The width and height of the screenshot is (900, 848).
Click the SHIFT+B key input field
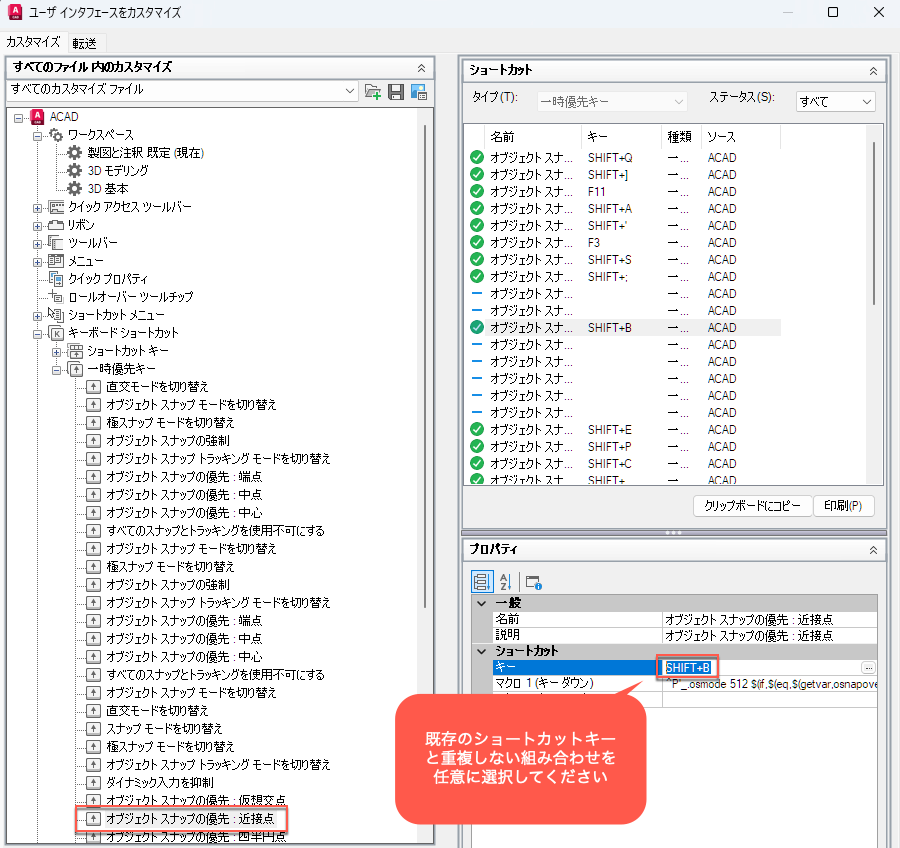[x=689, y=666]
